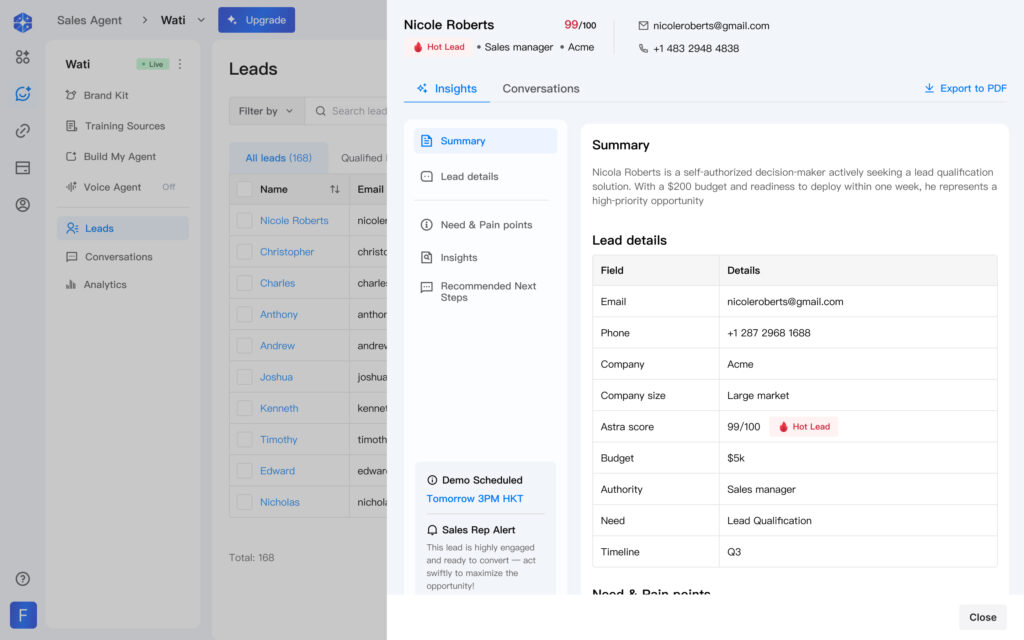The image size is (1024, 640).
Task: Open the billing card icon in left rail
Action: coord(22,168)
